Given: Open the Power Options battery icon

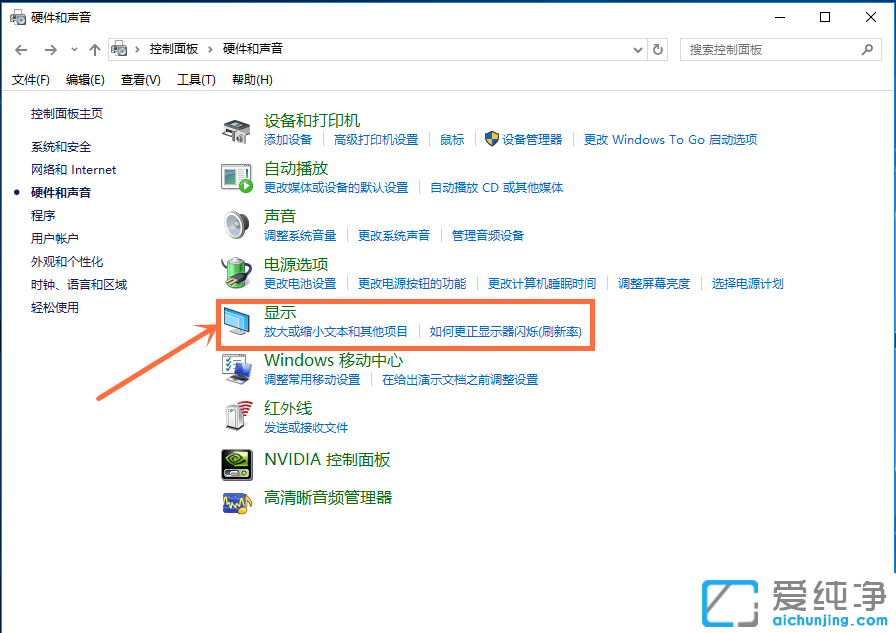Looking at the screenshot, I should 236,273.
